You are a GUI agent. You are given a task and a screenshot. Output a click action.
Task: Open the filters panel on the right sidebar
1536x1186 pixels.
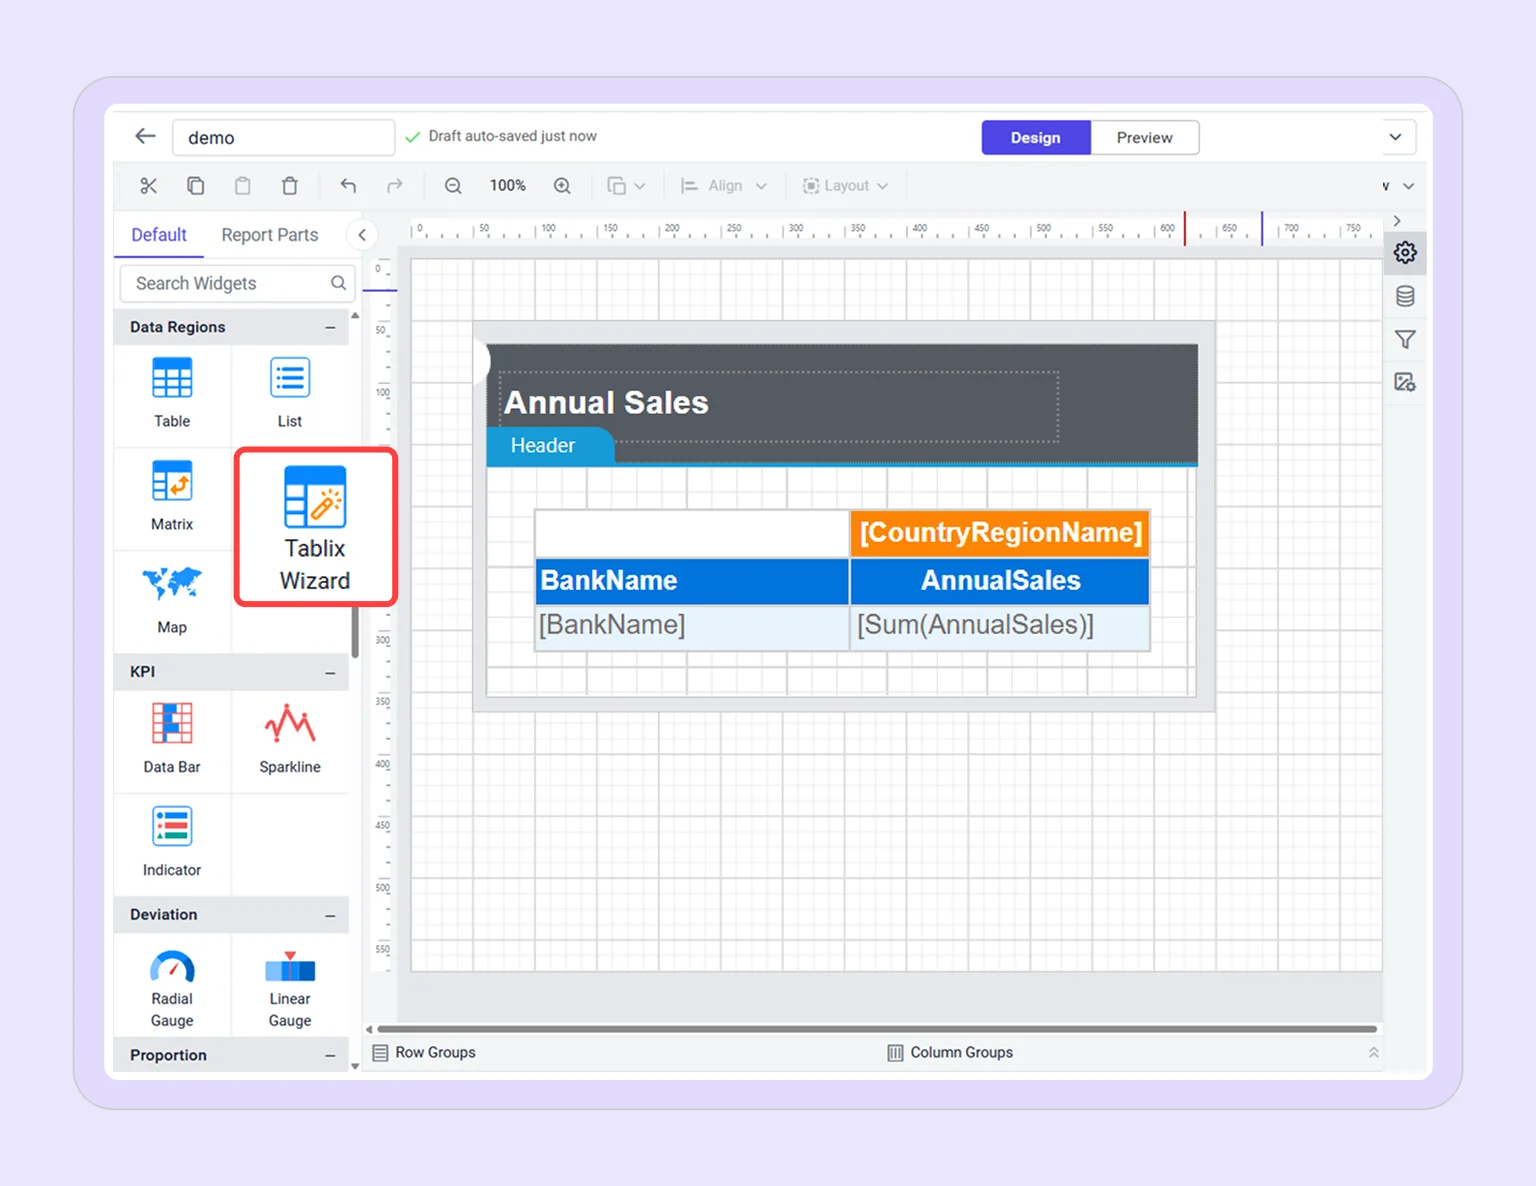tap(1405, 339)
